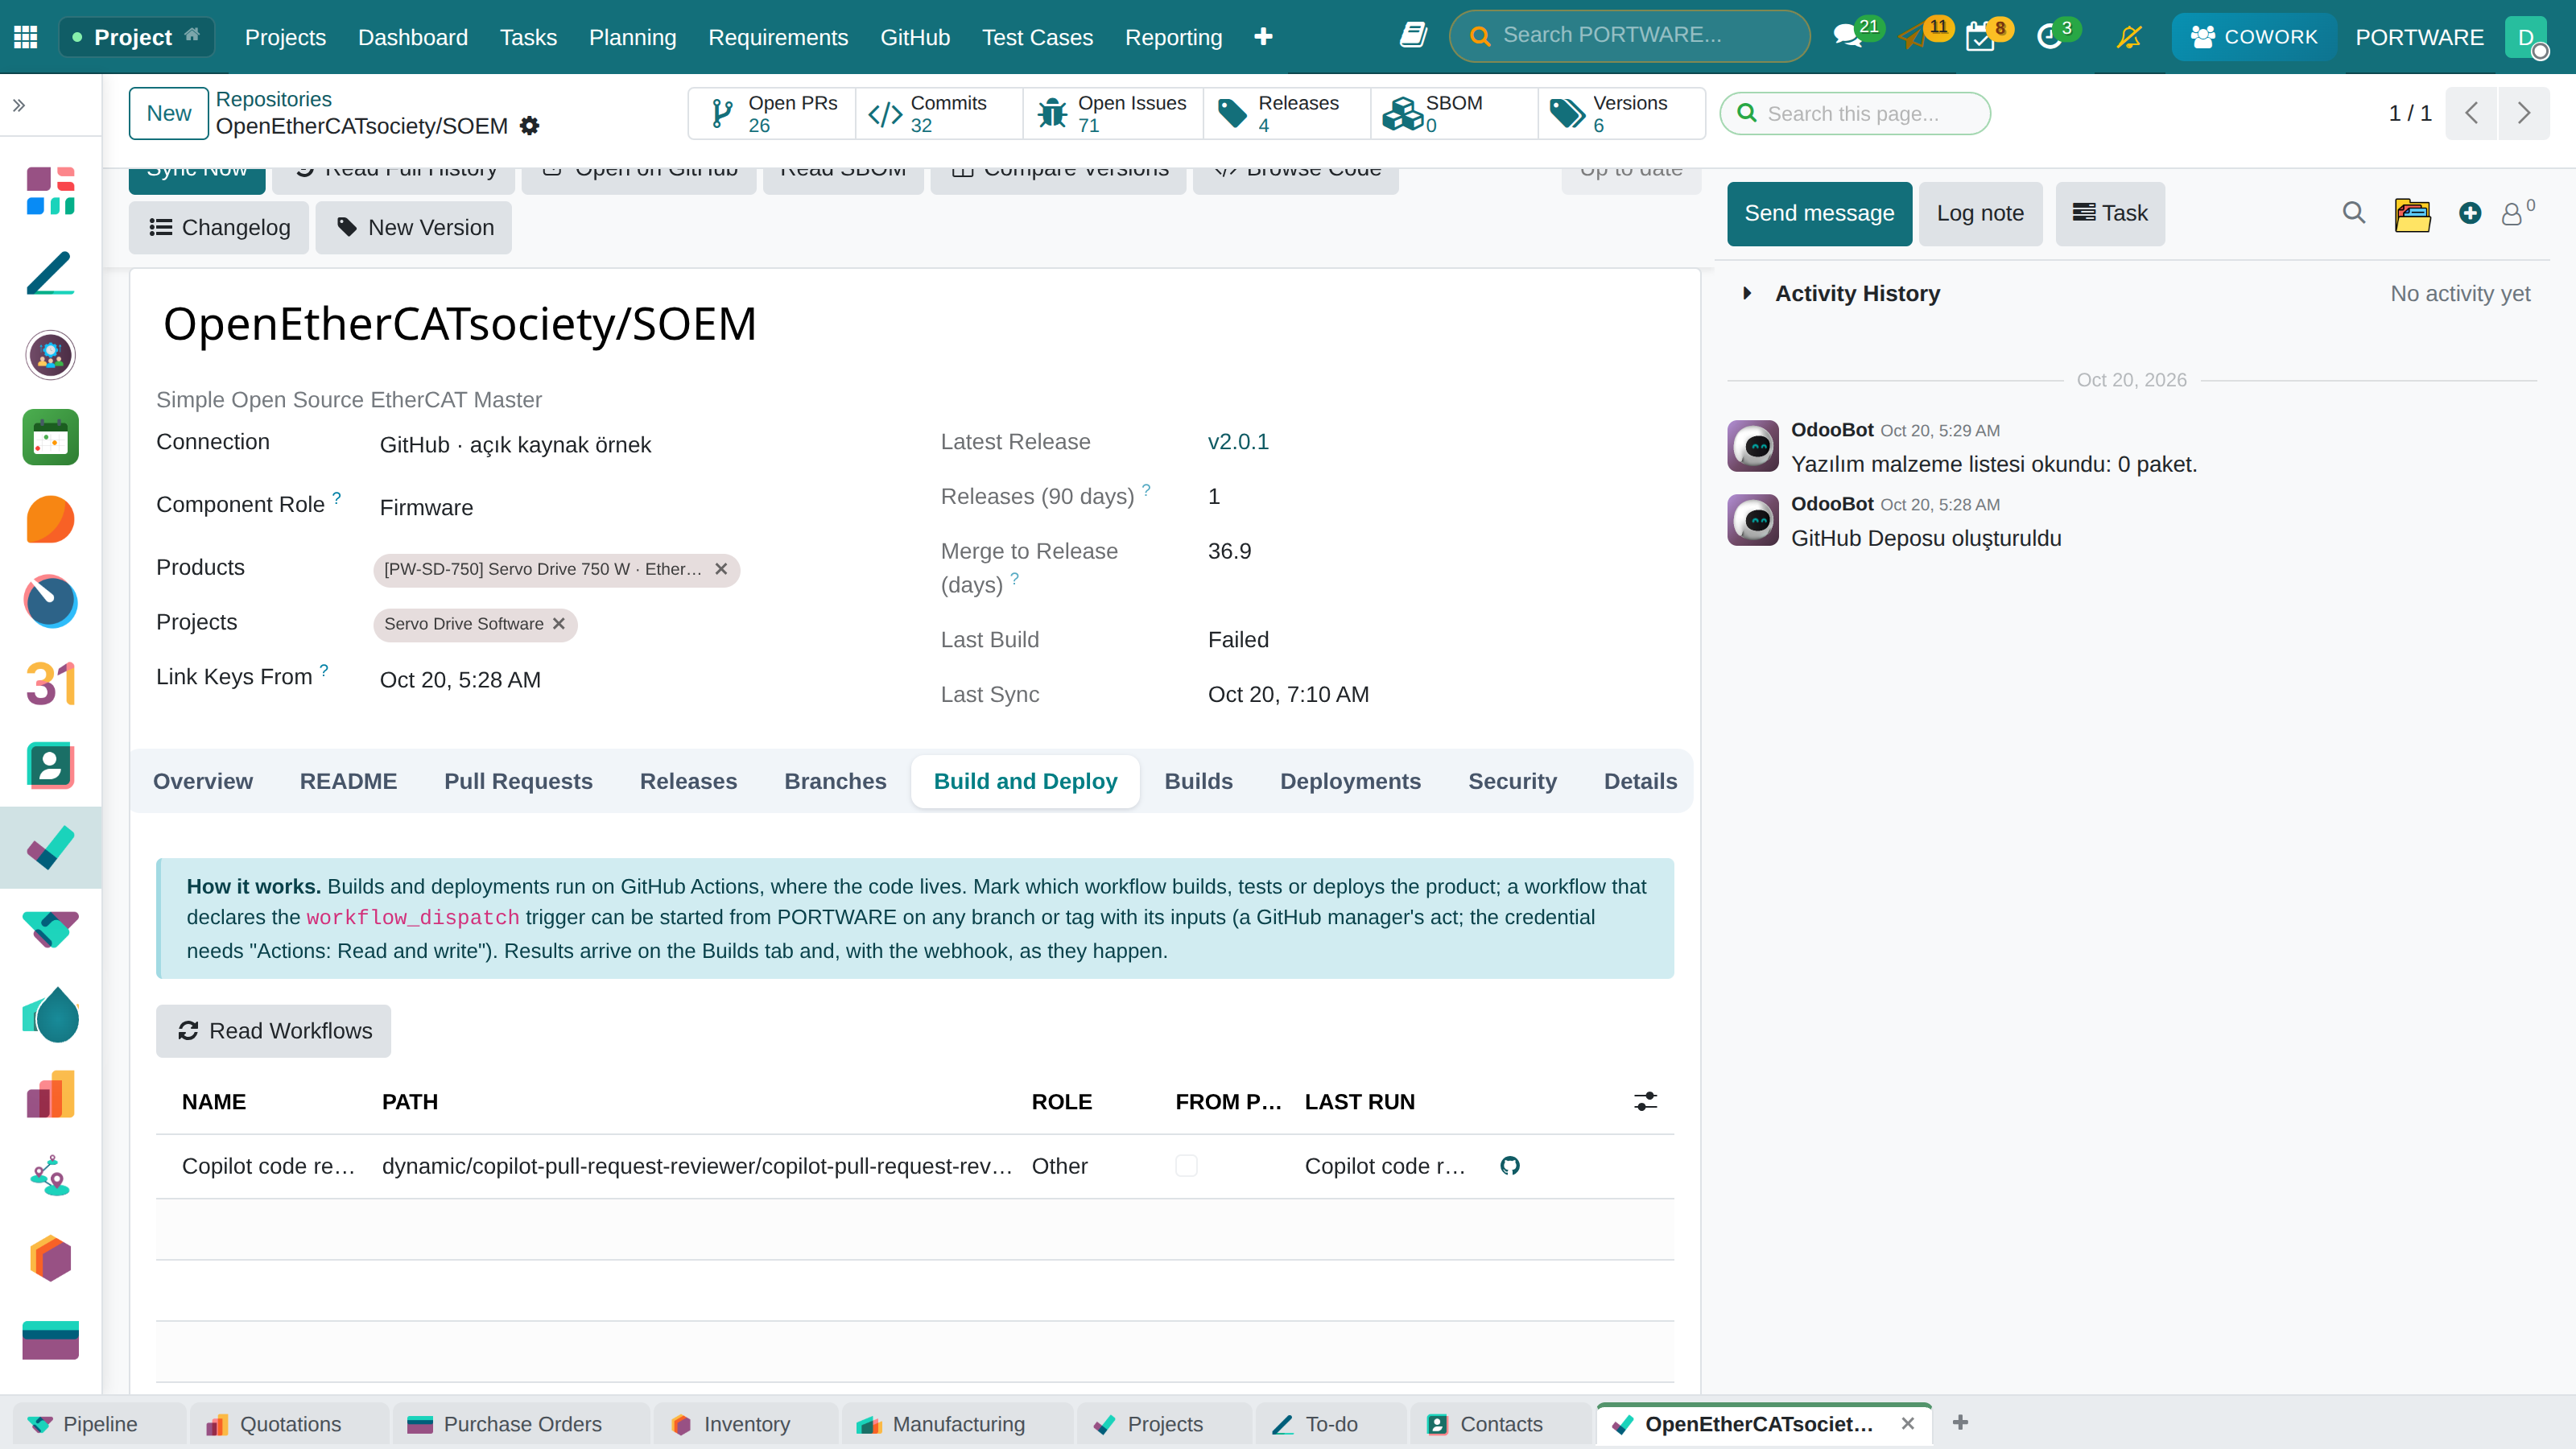The width and height of the screenshot is (2576, 1449).
Task: Click the Send message button
Action: tap(1819, 213)
